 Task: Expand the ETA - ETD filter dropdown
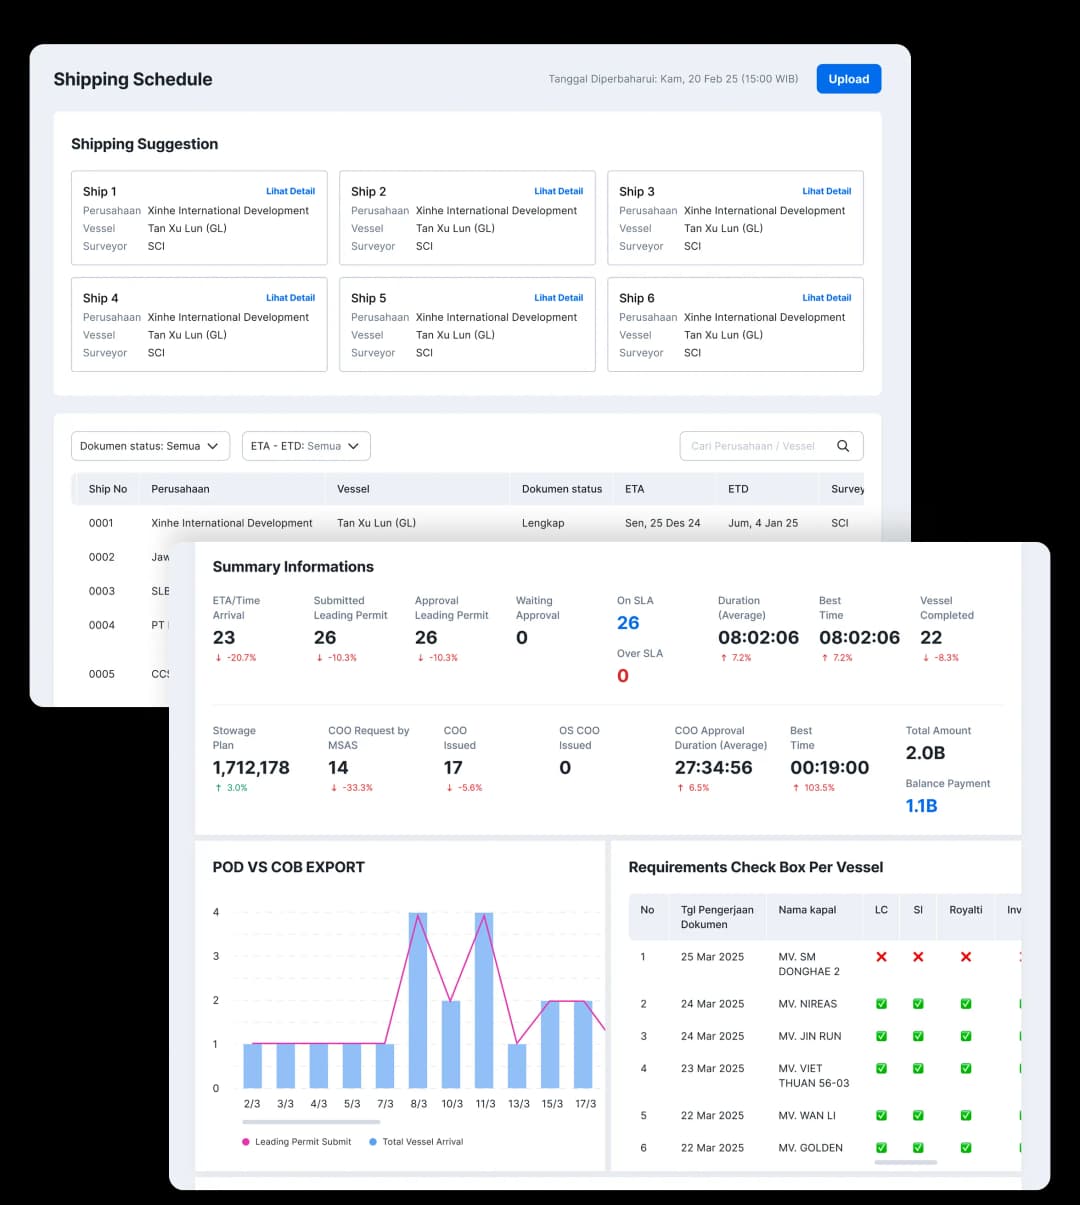pos(306,446)
